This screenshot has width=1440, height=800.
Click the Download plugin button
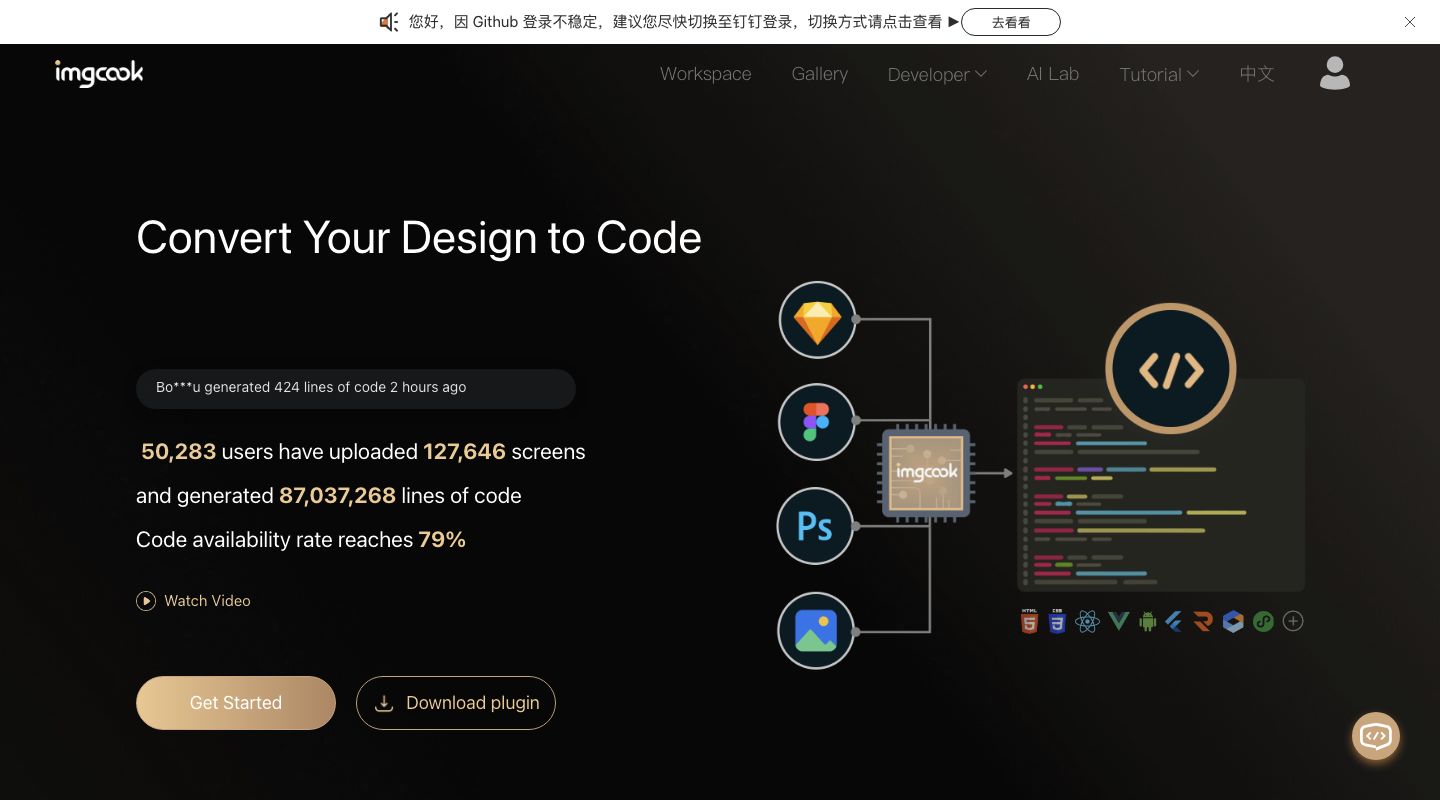456,703
